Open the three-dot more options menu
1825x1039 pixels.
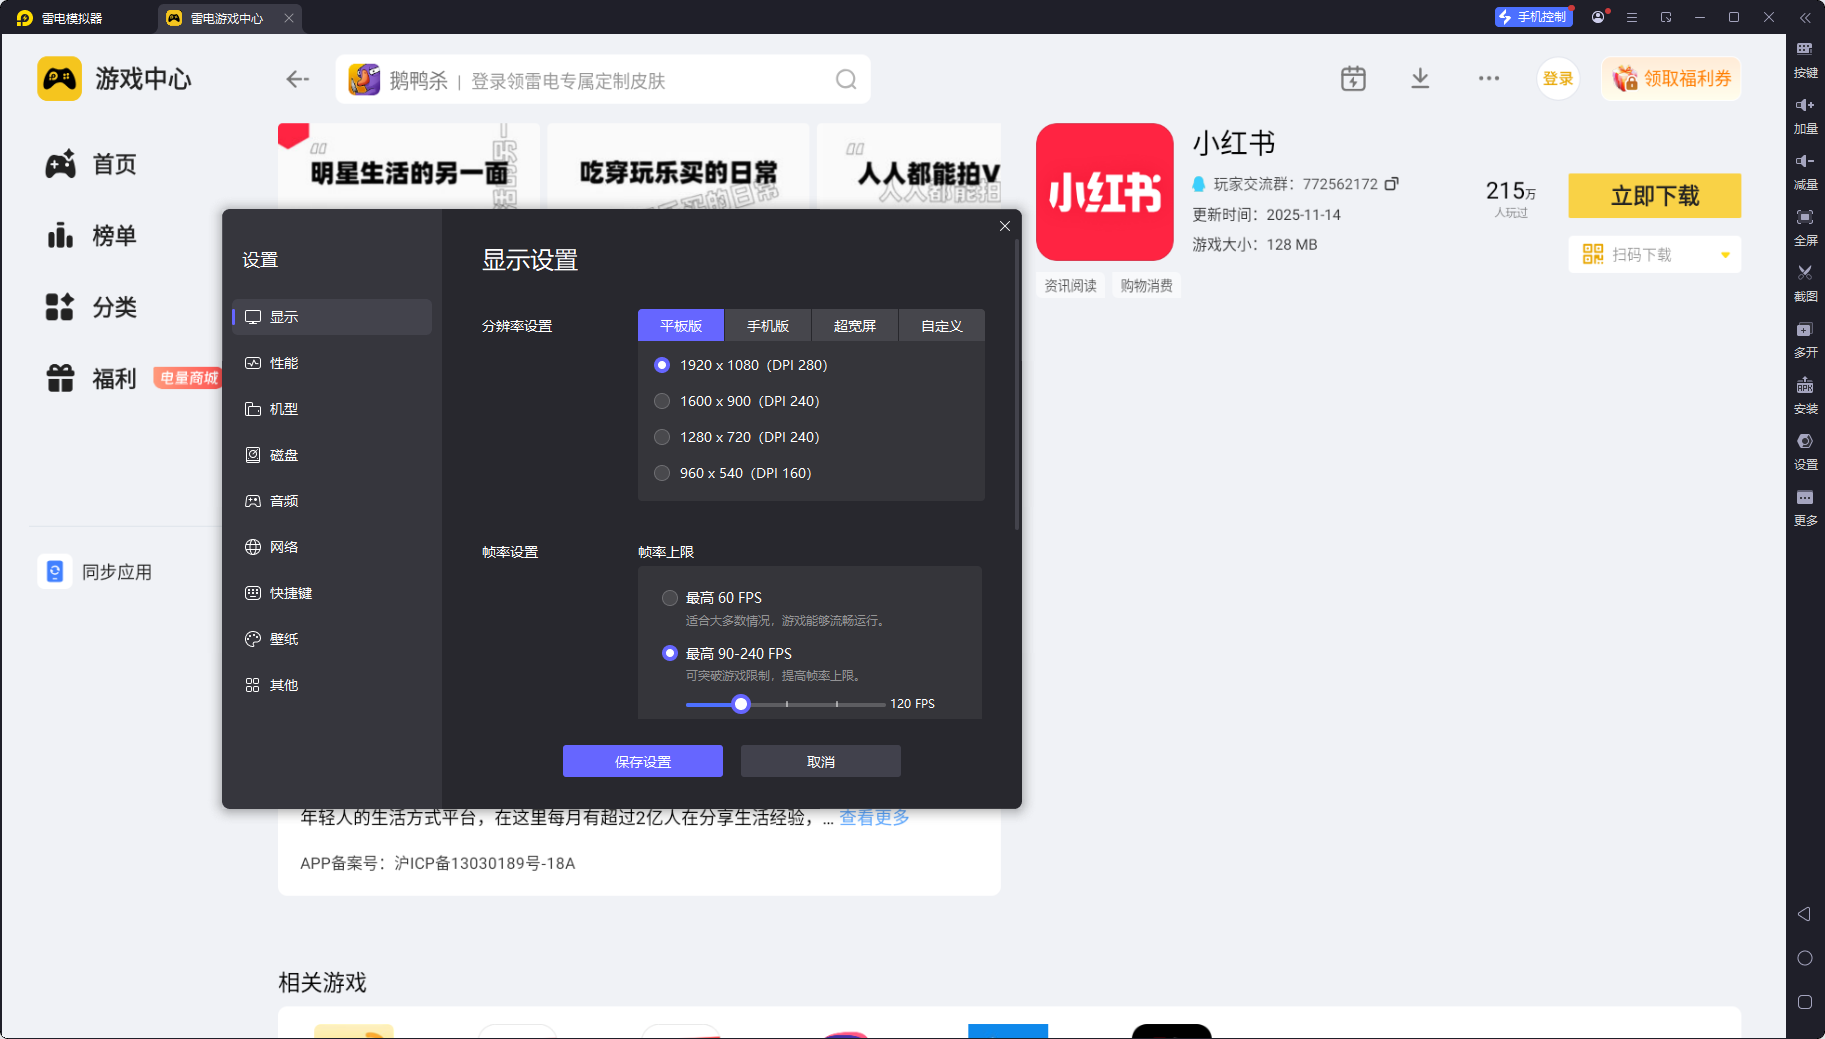click(1489, 78)
